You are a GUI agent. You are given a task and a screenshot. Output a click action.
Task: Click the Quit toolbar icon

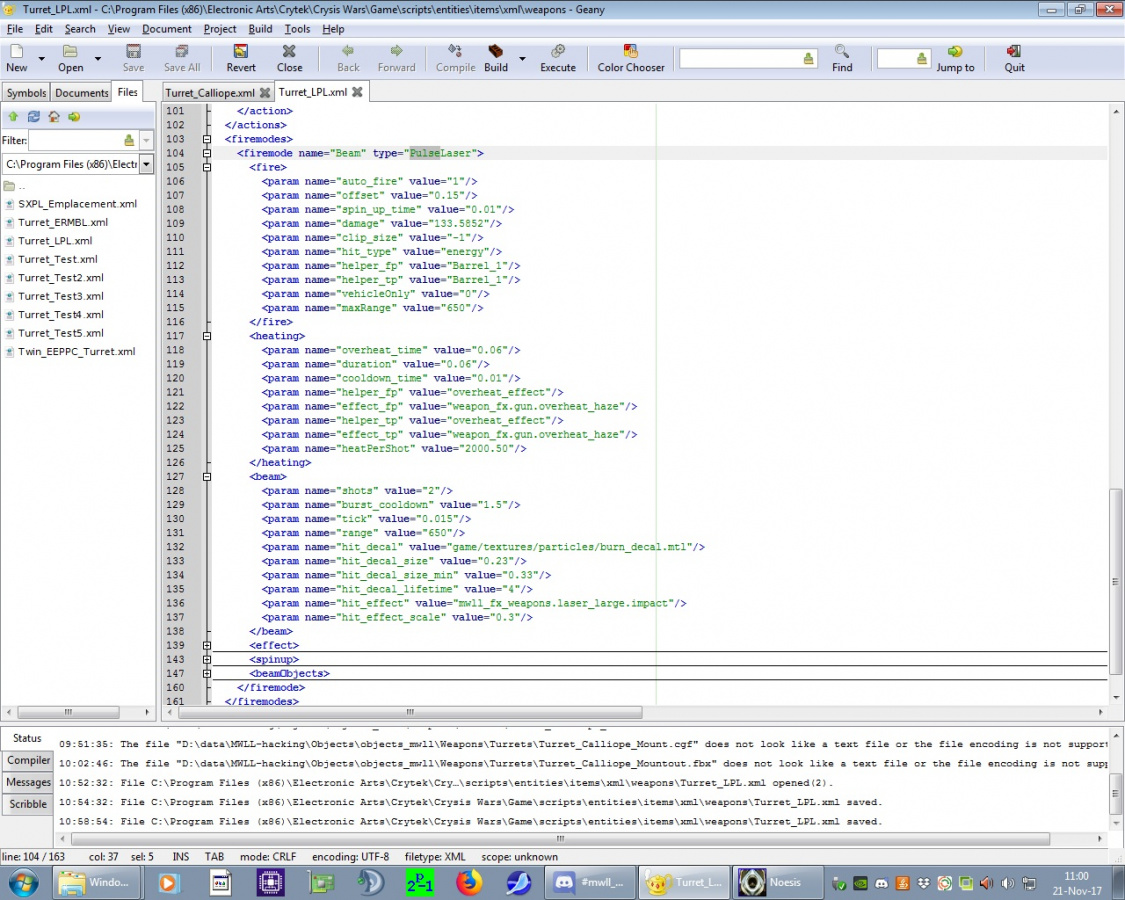(x=1014, y=52)
